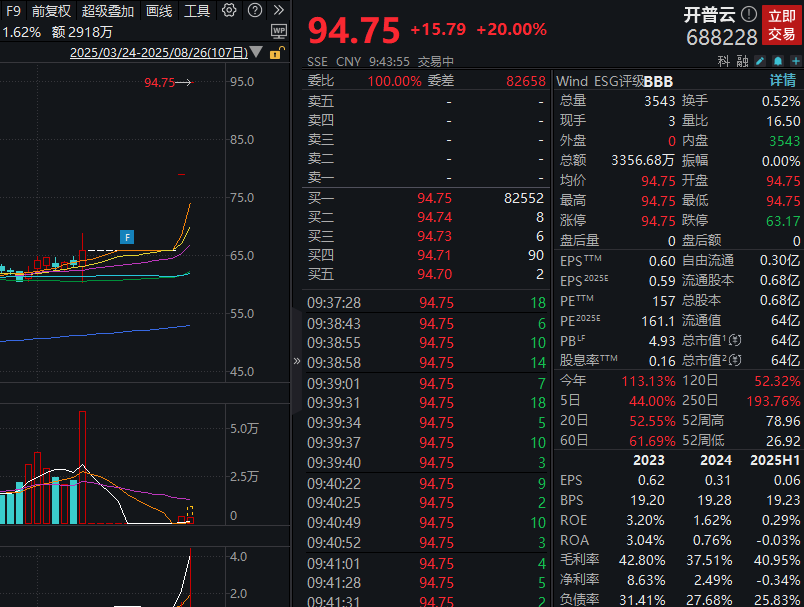
Task: Click 买五 bid price 94.70
Action: point(434,274)
